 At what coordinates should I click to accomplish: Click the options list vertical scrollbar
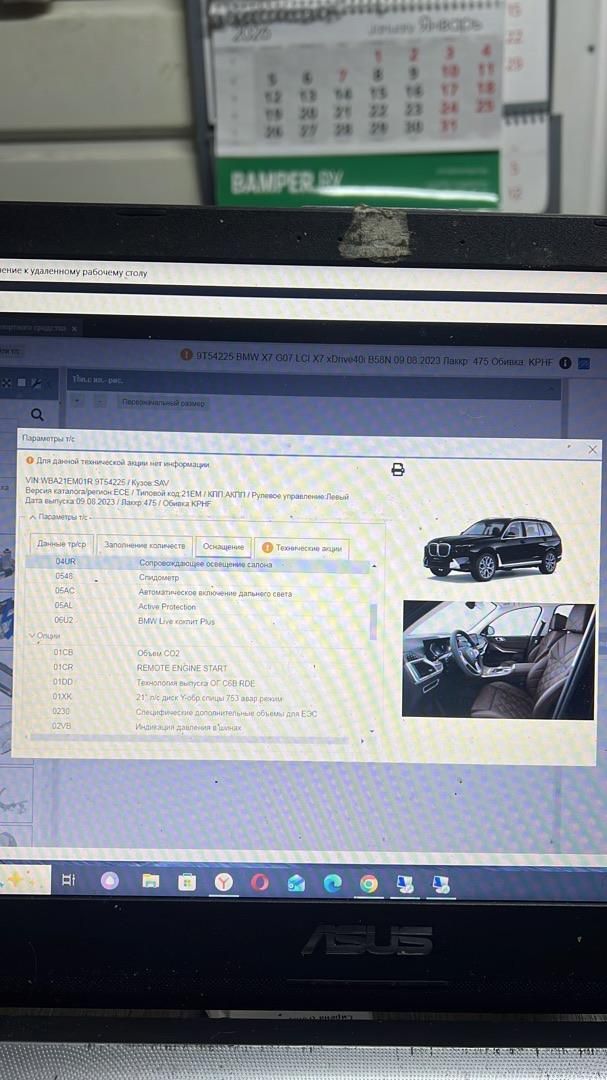[x=373, y=622]
